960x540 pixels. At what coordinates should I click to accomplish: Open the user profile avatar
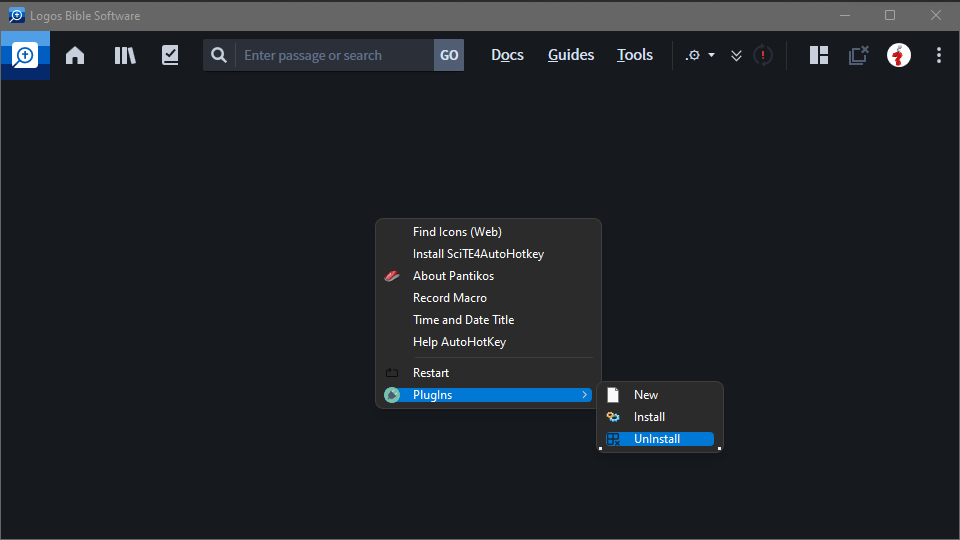(x=899, y=55)
